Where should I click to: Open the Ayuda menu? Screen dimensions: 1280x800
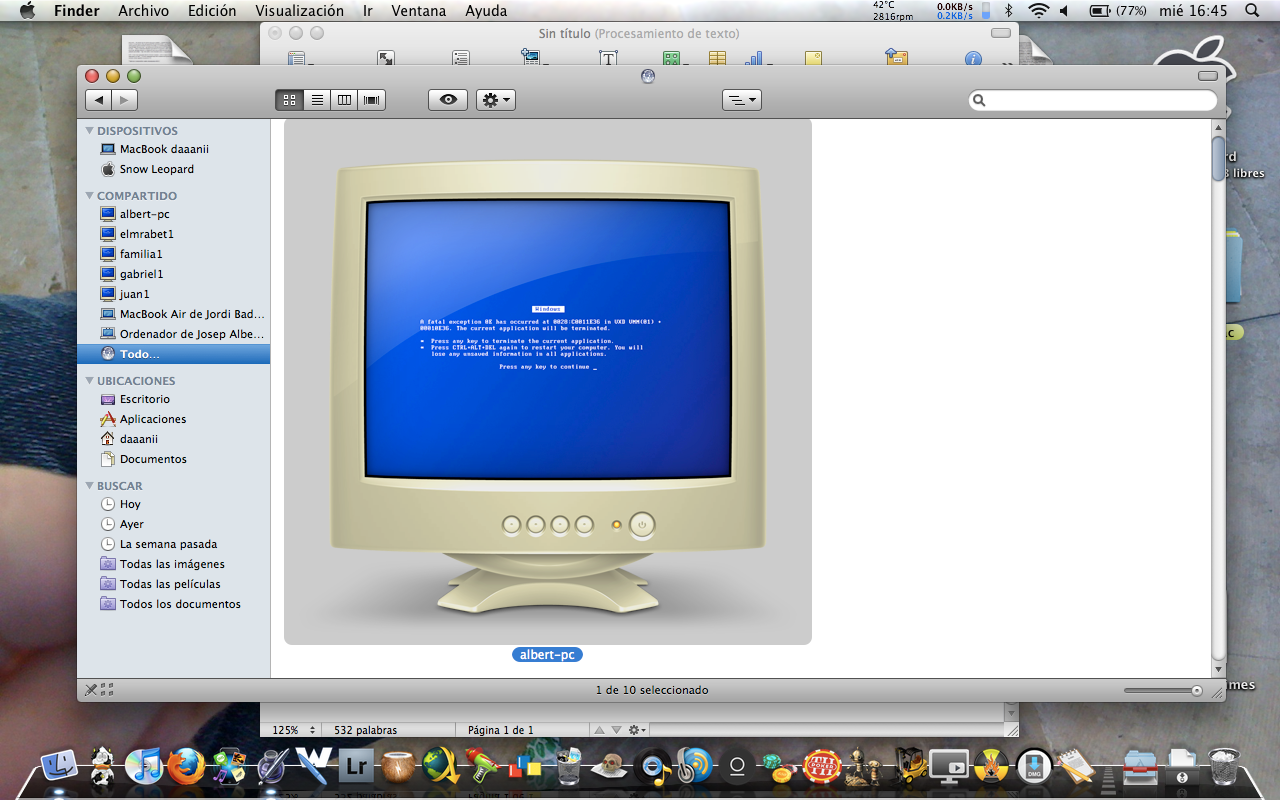(x=486, y=11)
